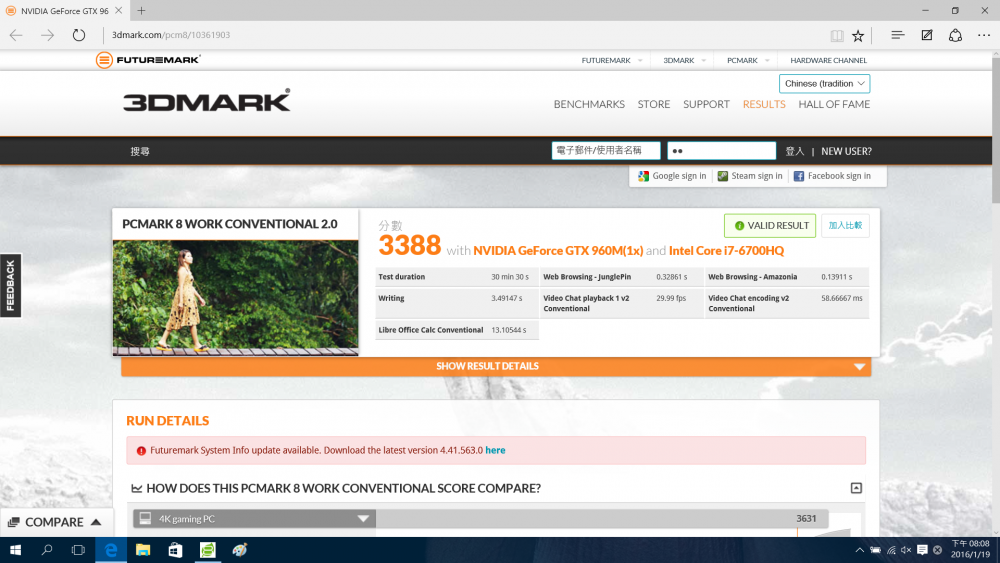Open File Explorer from taskbar
Viewport: 1000px width, 563px height.
[x=143, y=550]
